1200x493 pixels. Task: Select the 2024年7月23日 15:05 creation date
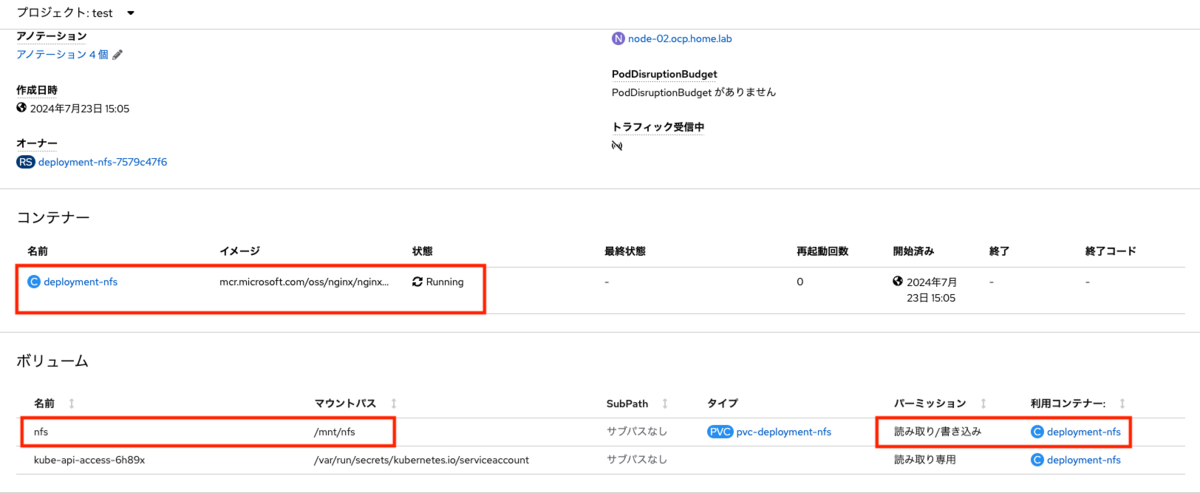80,108
